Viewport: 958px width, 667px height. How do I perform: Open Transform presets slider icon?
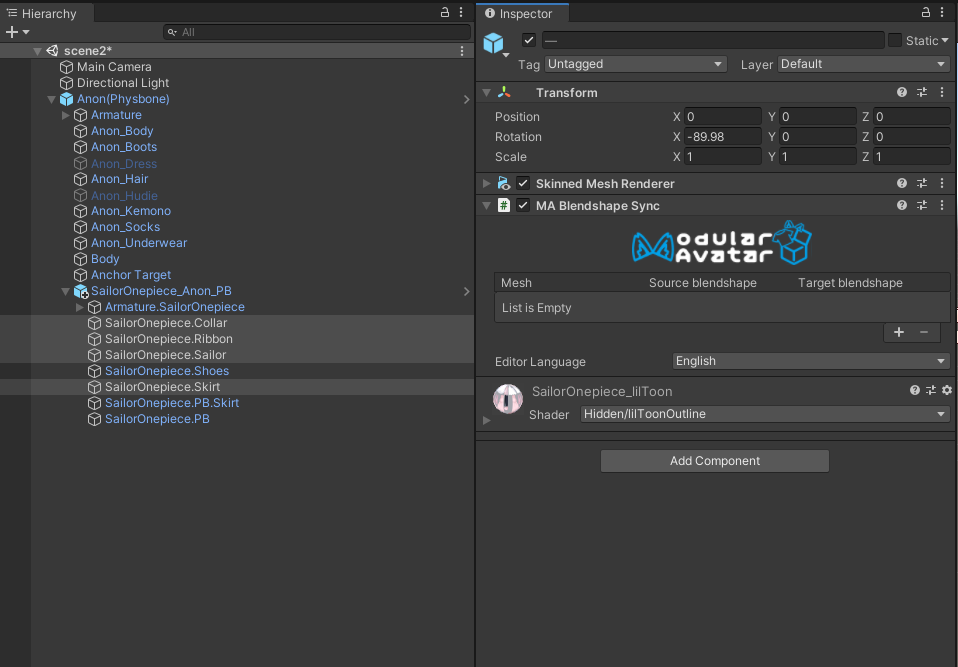click(922, 92)
